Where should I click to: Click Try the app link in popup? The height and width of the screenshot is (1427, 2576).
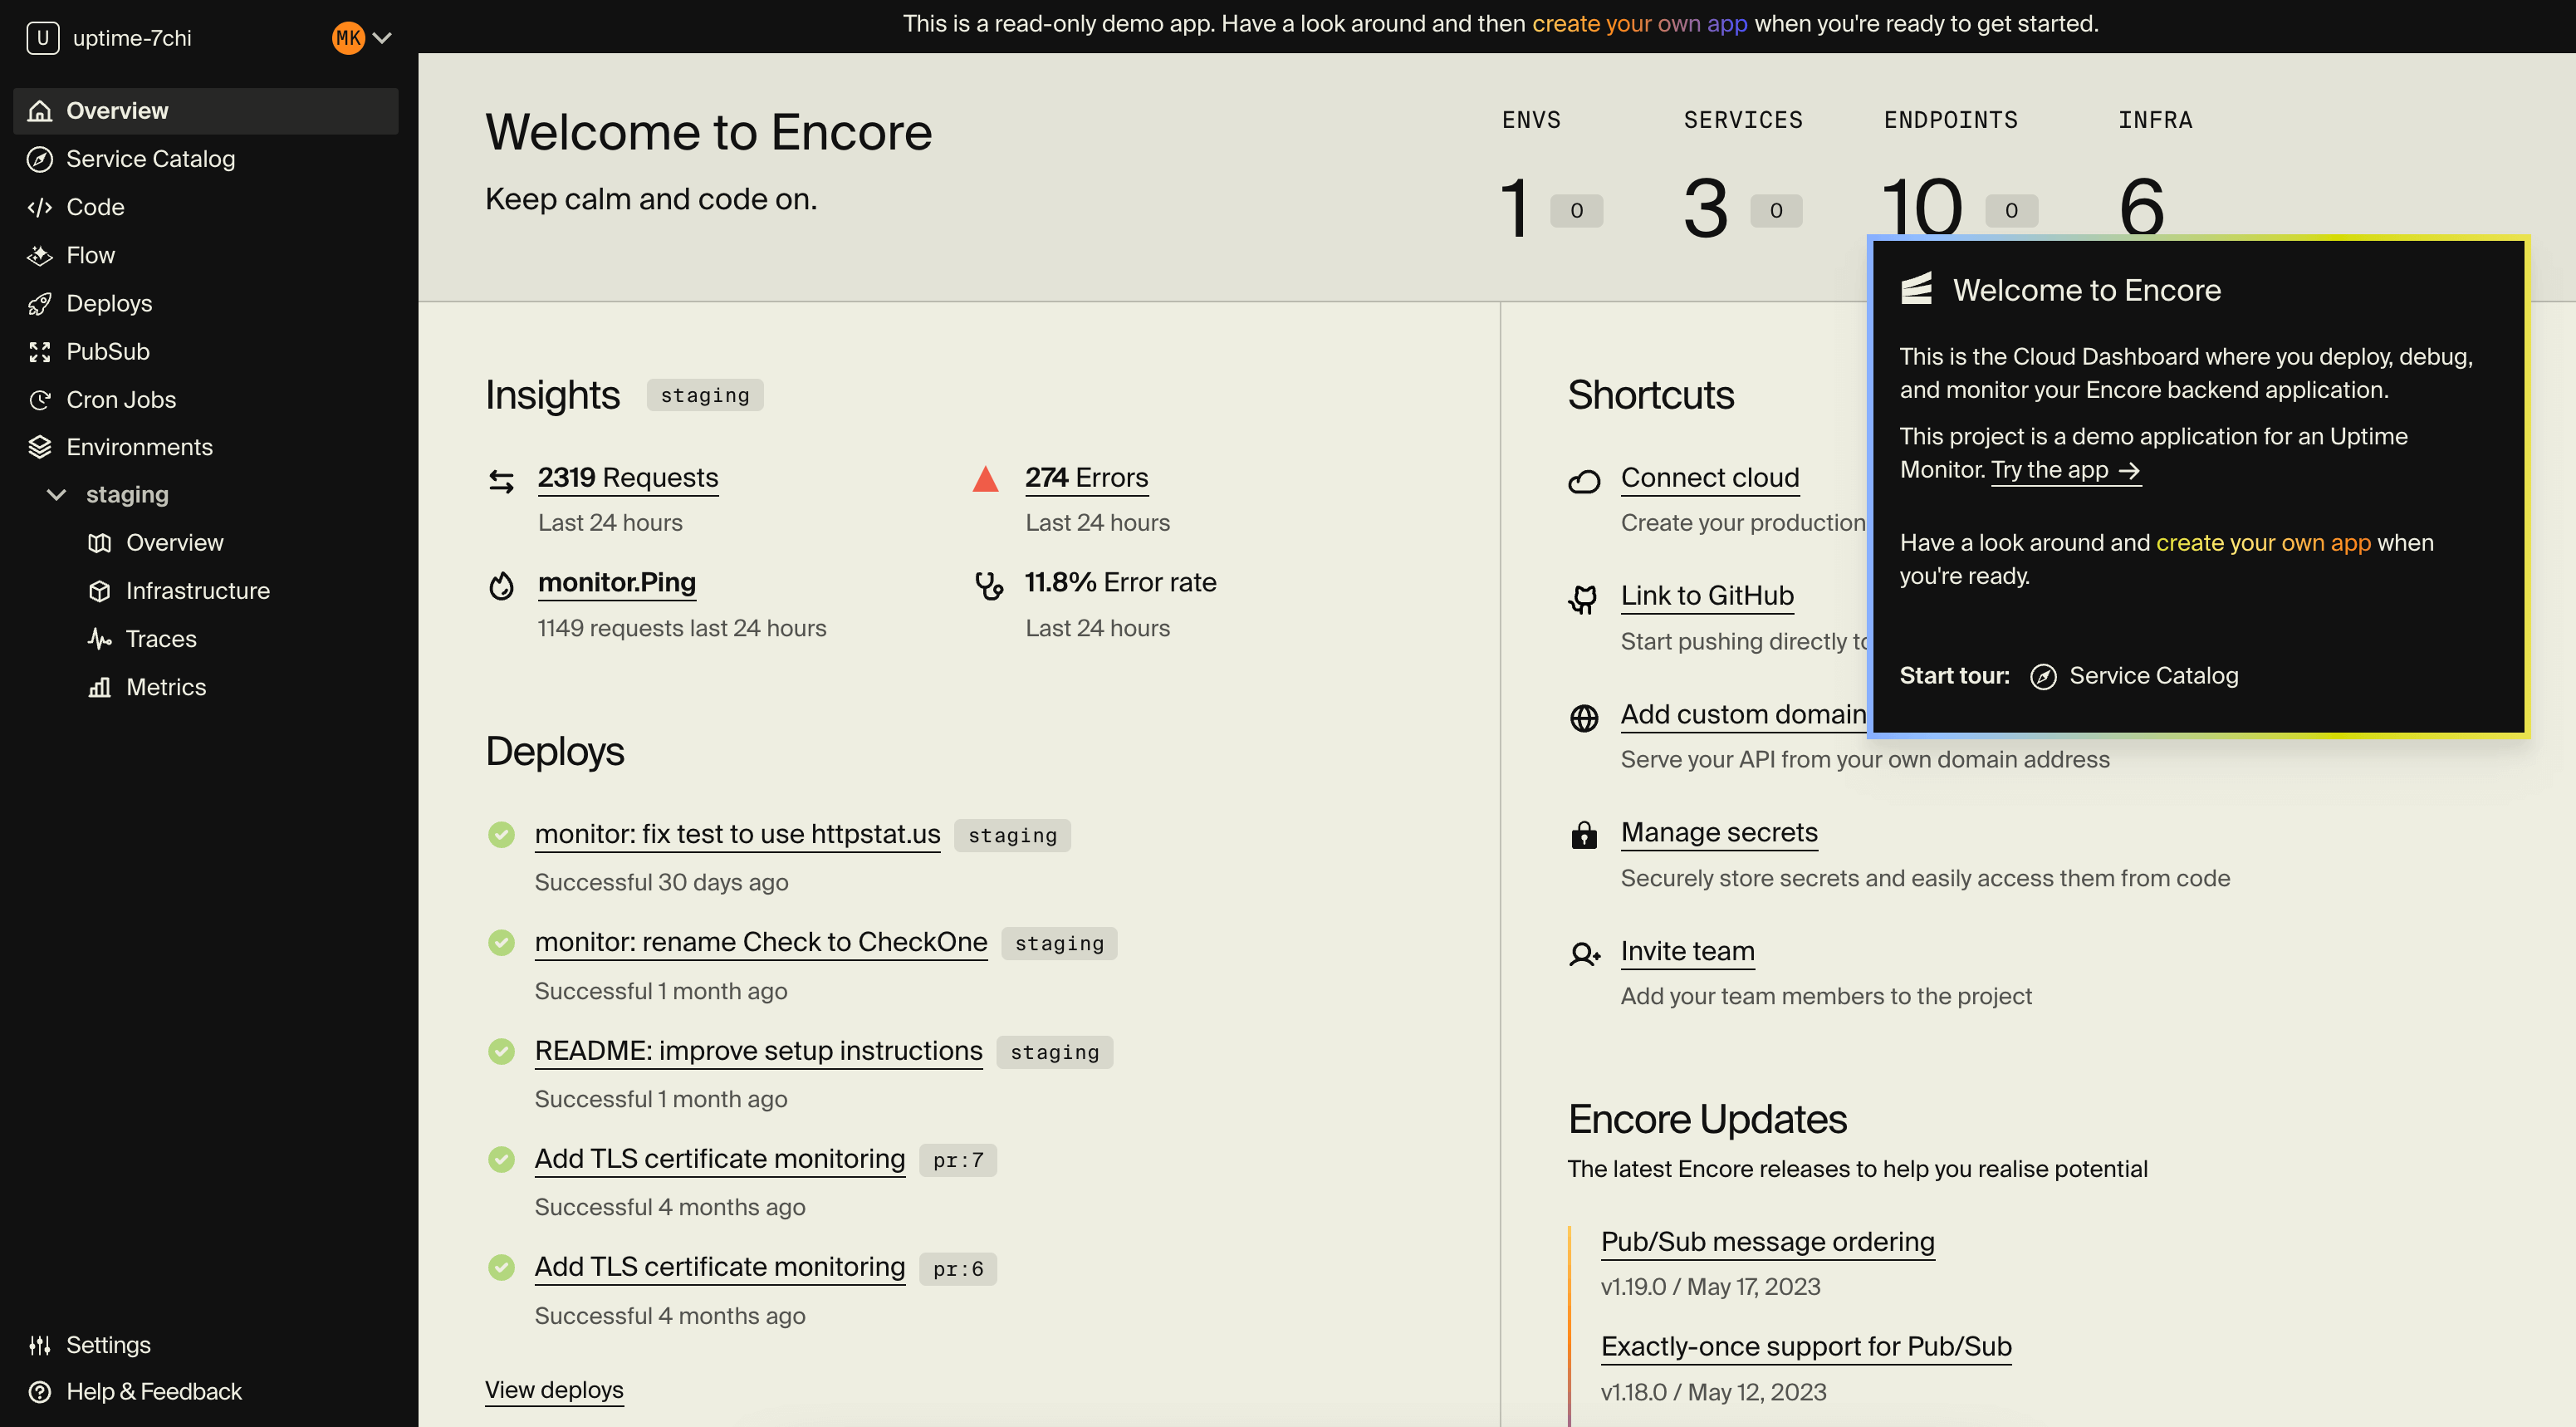pos(2066,470)
